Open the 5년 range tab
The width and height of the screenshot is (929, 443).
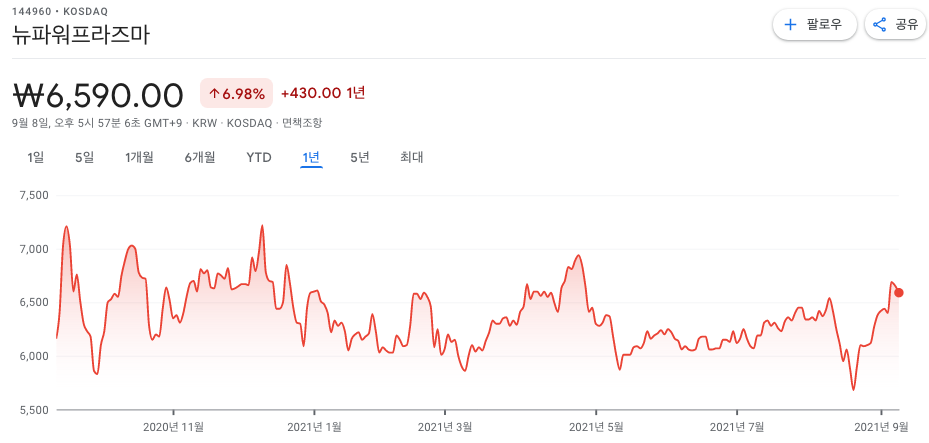(360, 158)
